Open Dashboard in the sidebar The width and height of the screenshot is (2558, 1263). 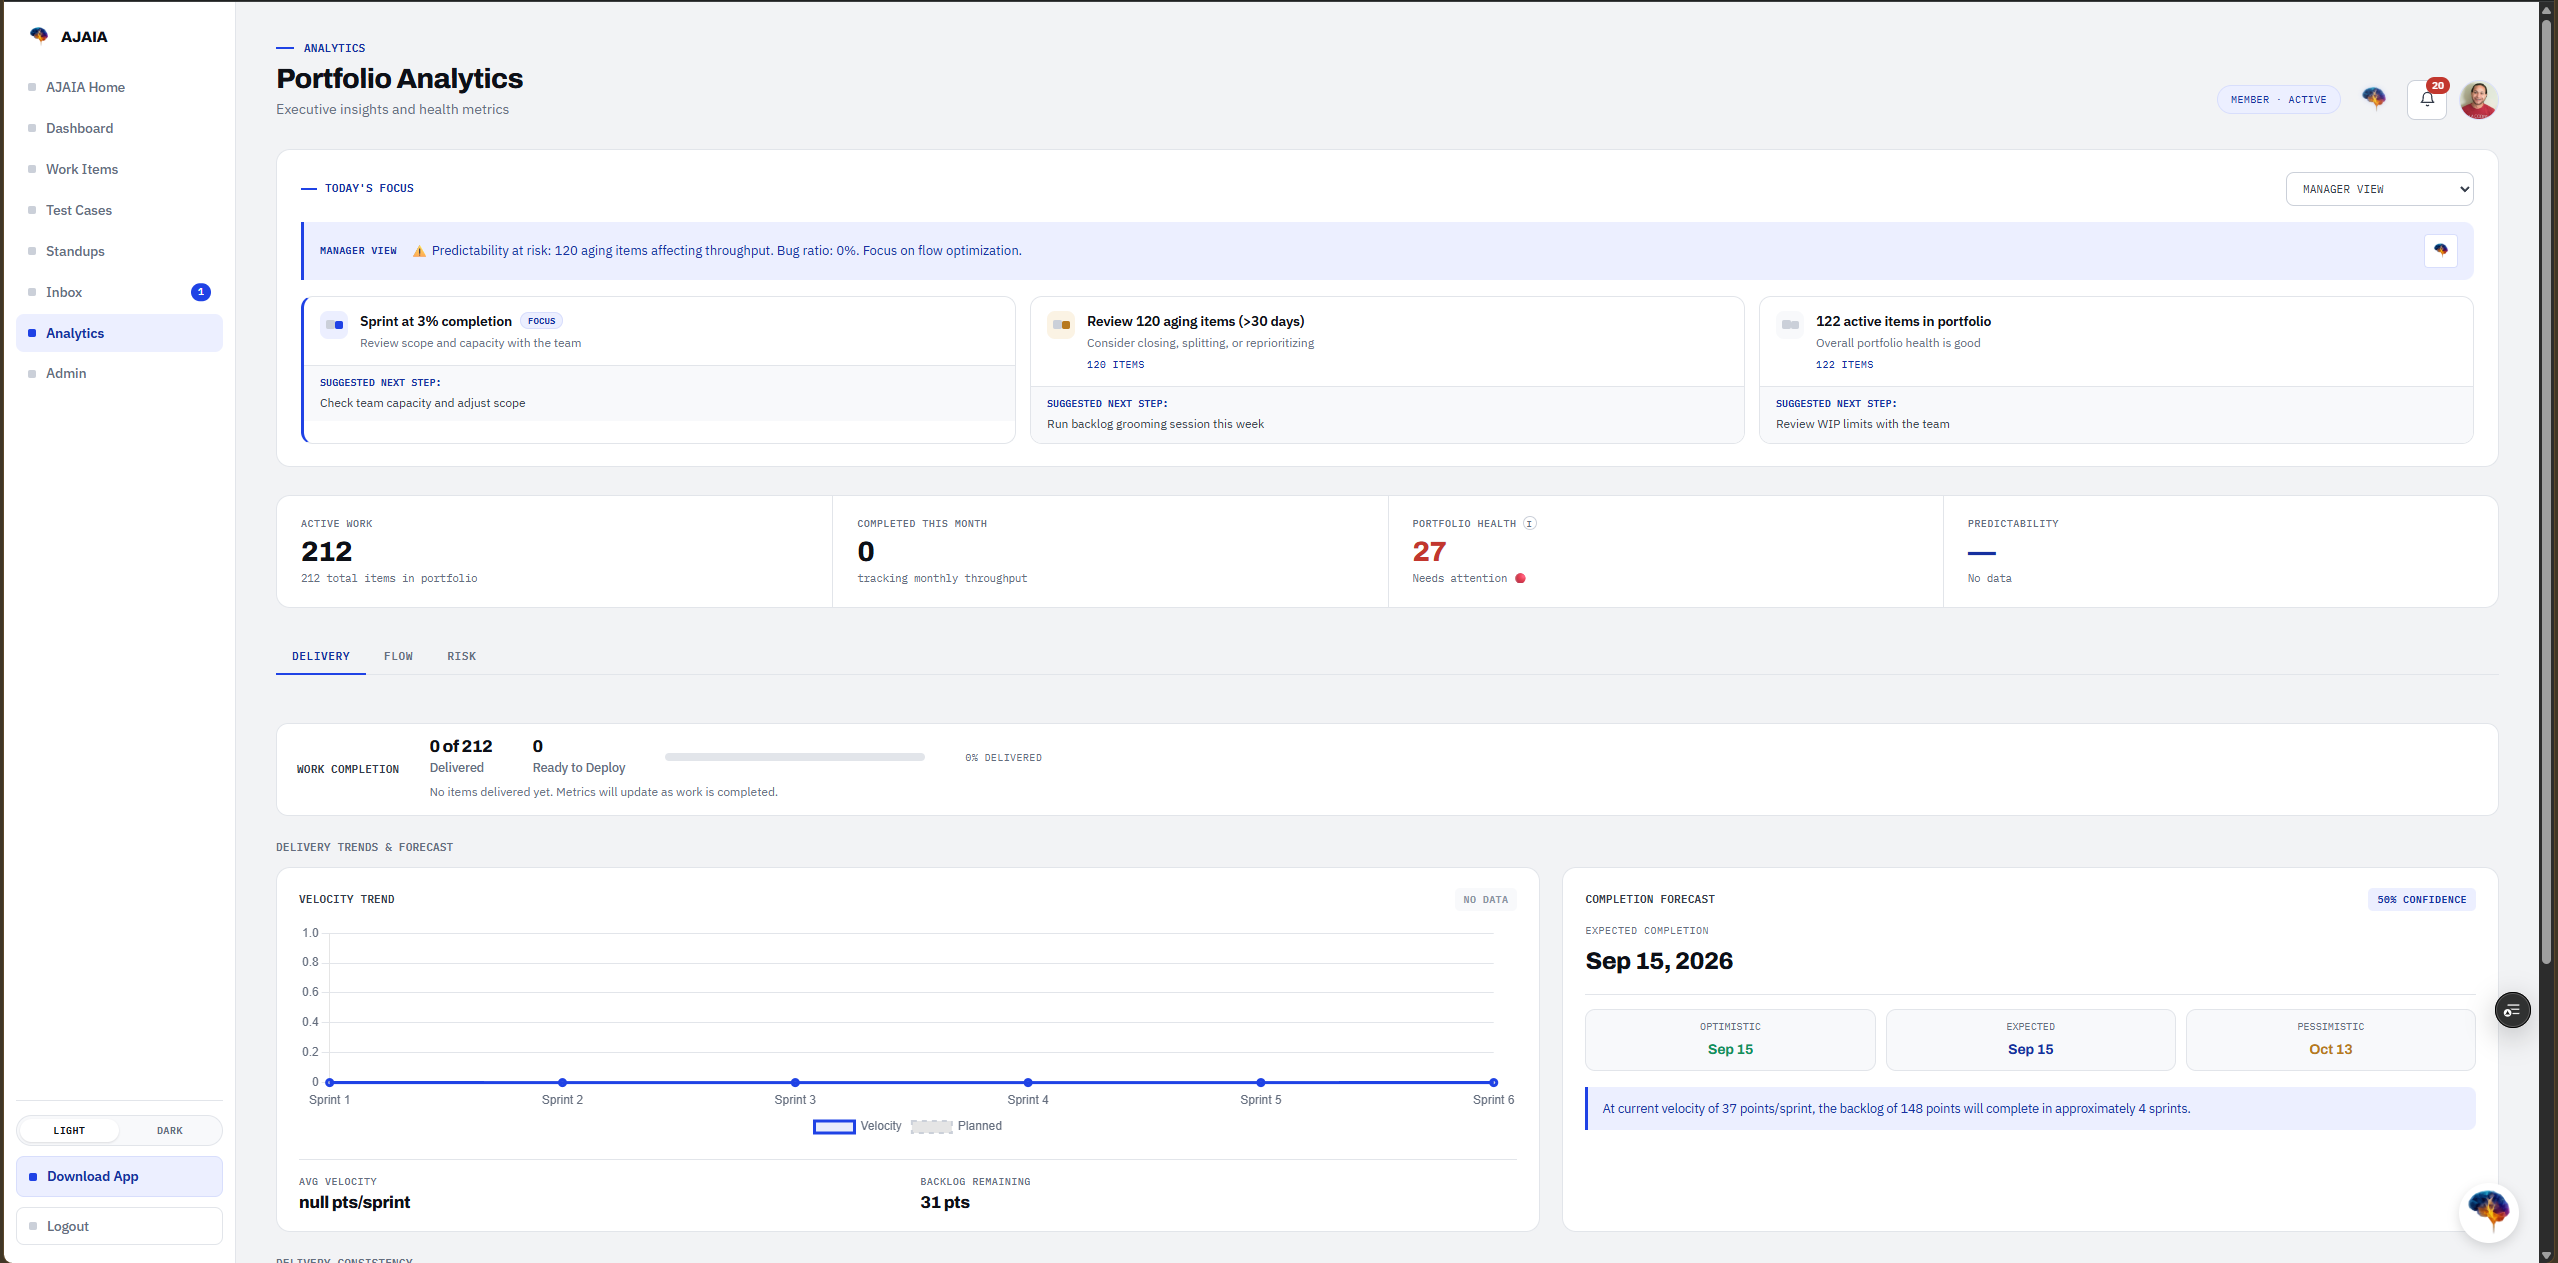119,128
